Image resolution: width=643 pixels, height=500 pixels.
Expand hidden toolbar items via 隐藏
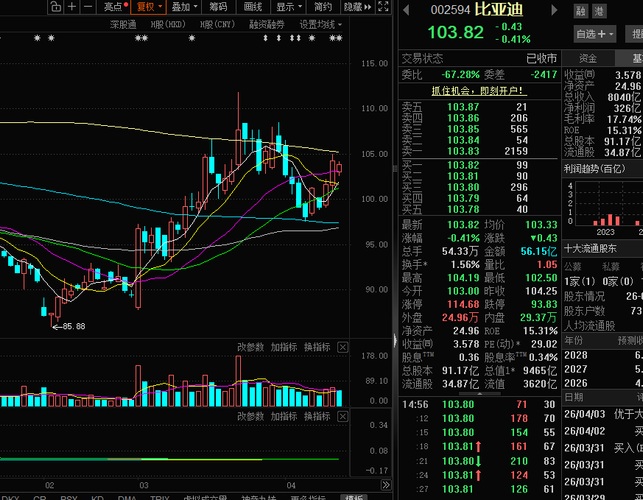(358, 7)
